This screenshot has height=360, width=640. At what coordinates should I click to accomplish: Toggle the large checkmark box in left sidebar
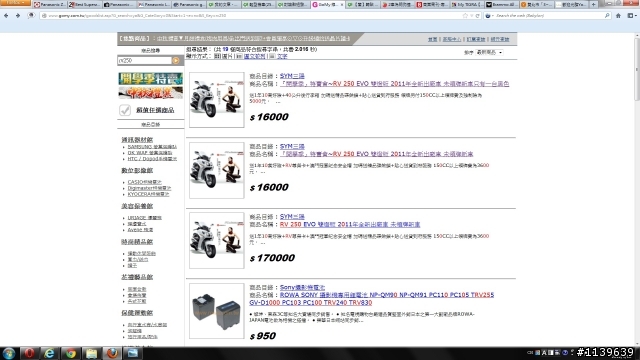point(125,110)
